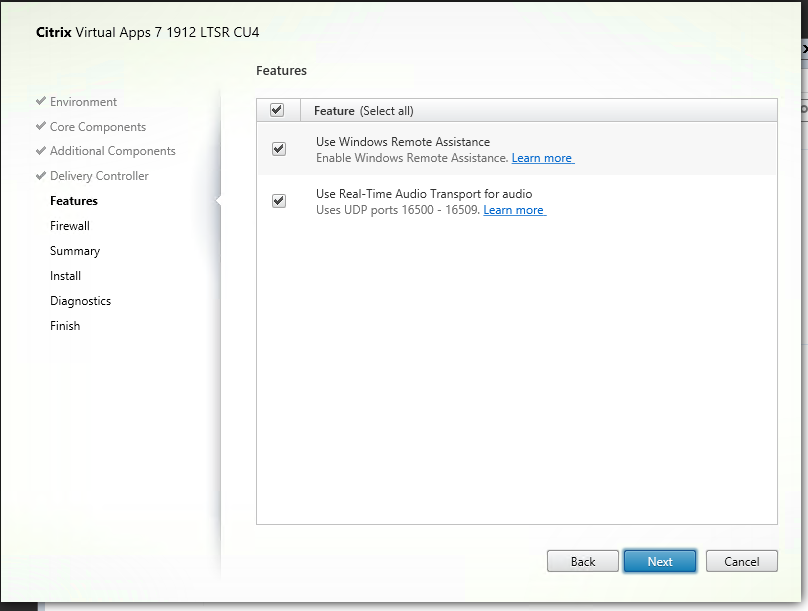Screen dimensions: 808x611
Task: Click the Core Components checkmark icon
Action: click(41, 126)
